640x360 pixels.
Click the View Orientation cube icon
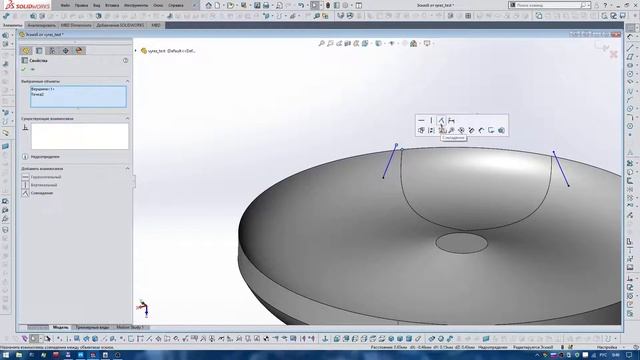point(365,43)
